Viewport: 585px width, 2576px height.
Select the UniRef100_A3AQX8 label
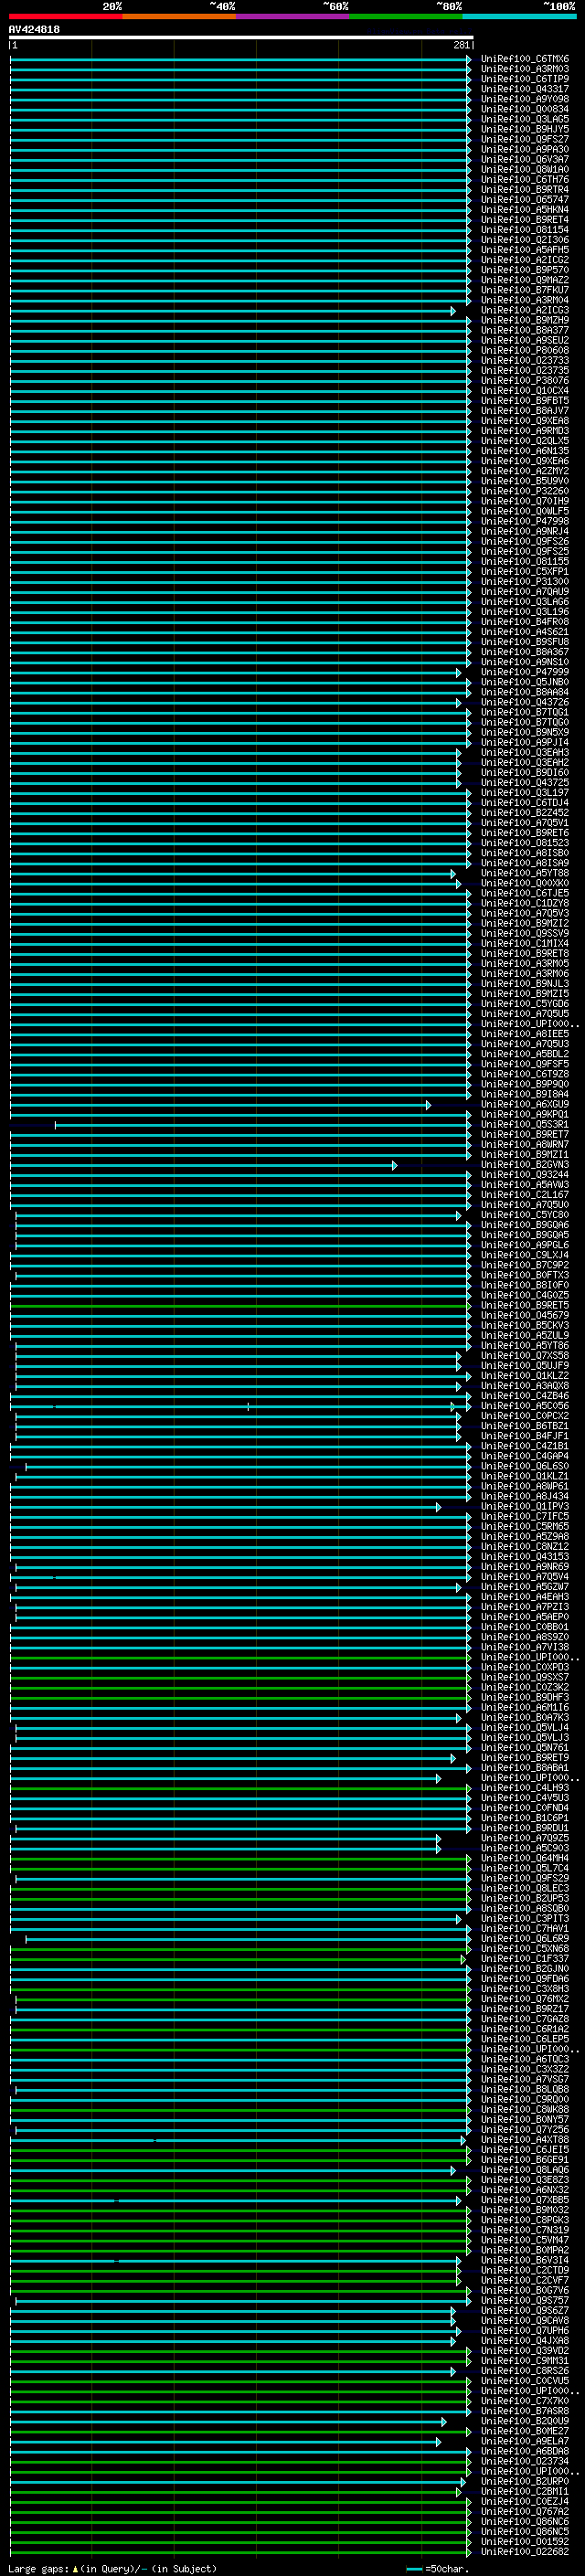tap(525, 1386)
